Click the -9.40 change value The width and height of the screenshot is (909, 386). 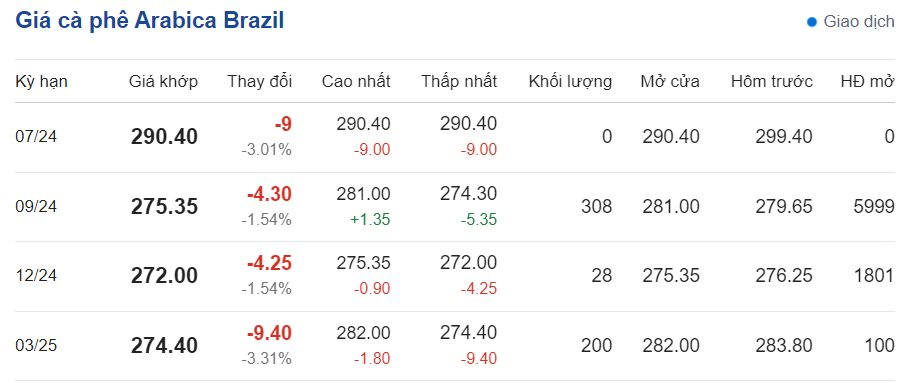coord(269,333)
